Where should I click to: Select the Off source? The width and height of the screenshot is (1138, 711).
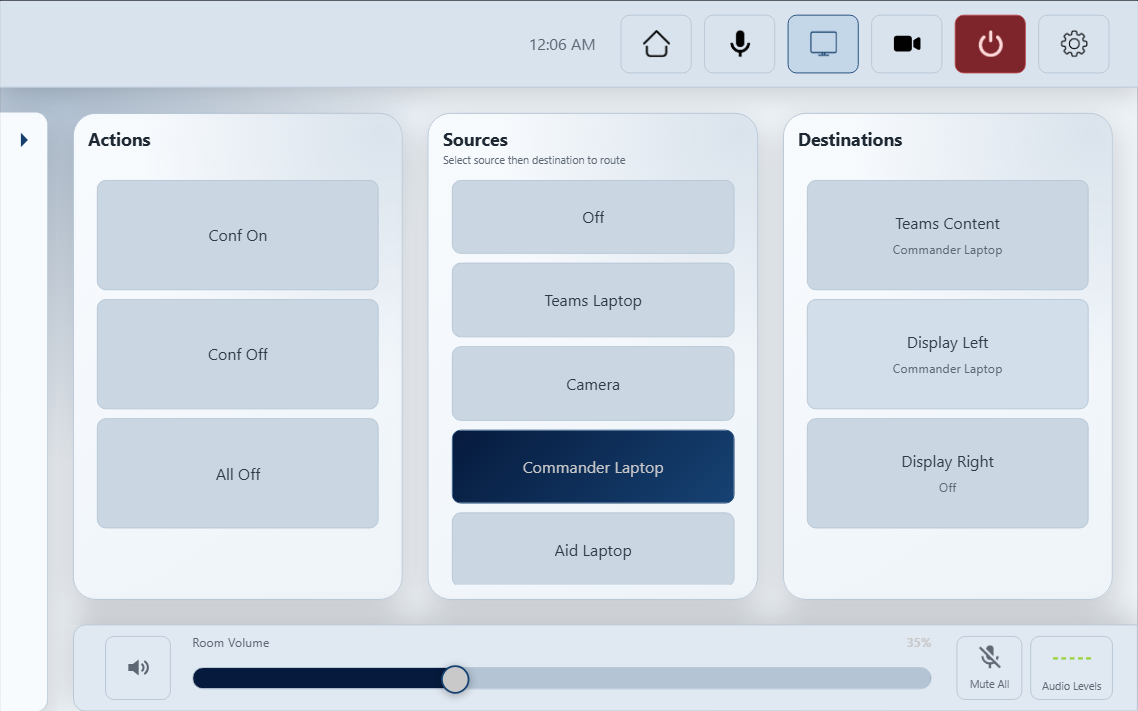[x=593, y=217]
